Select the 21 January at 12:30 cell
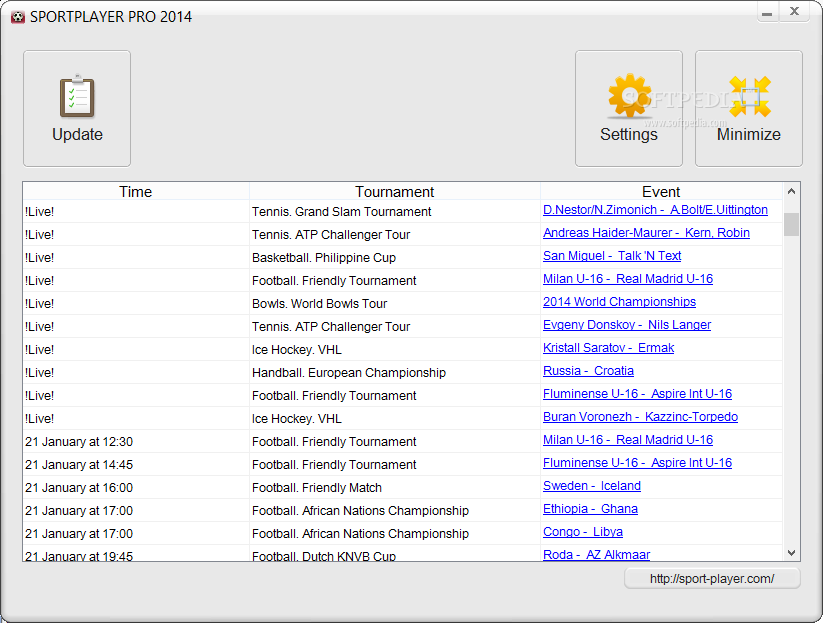Image resolution: width=823 pixels, height=623 pixels. (x=136, y=442)
